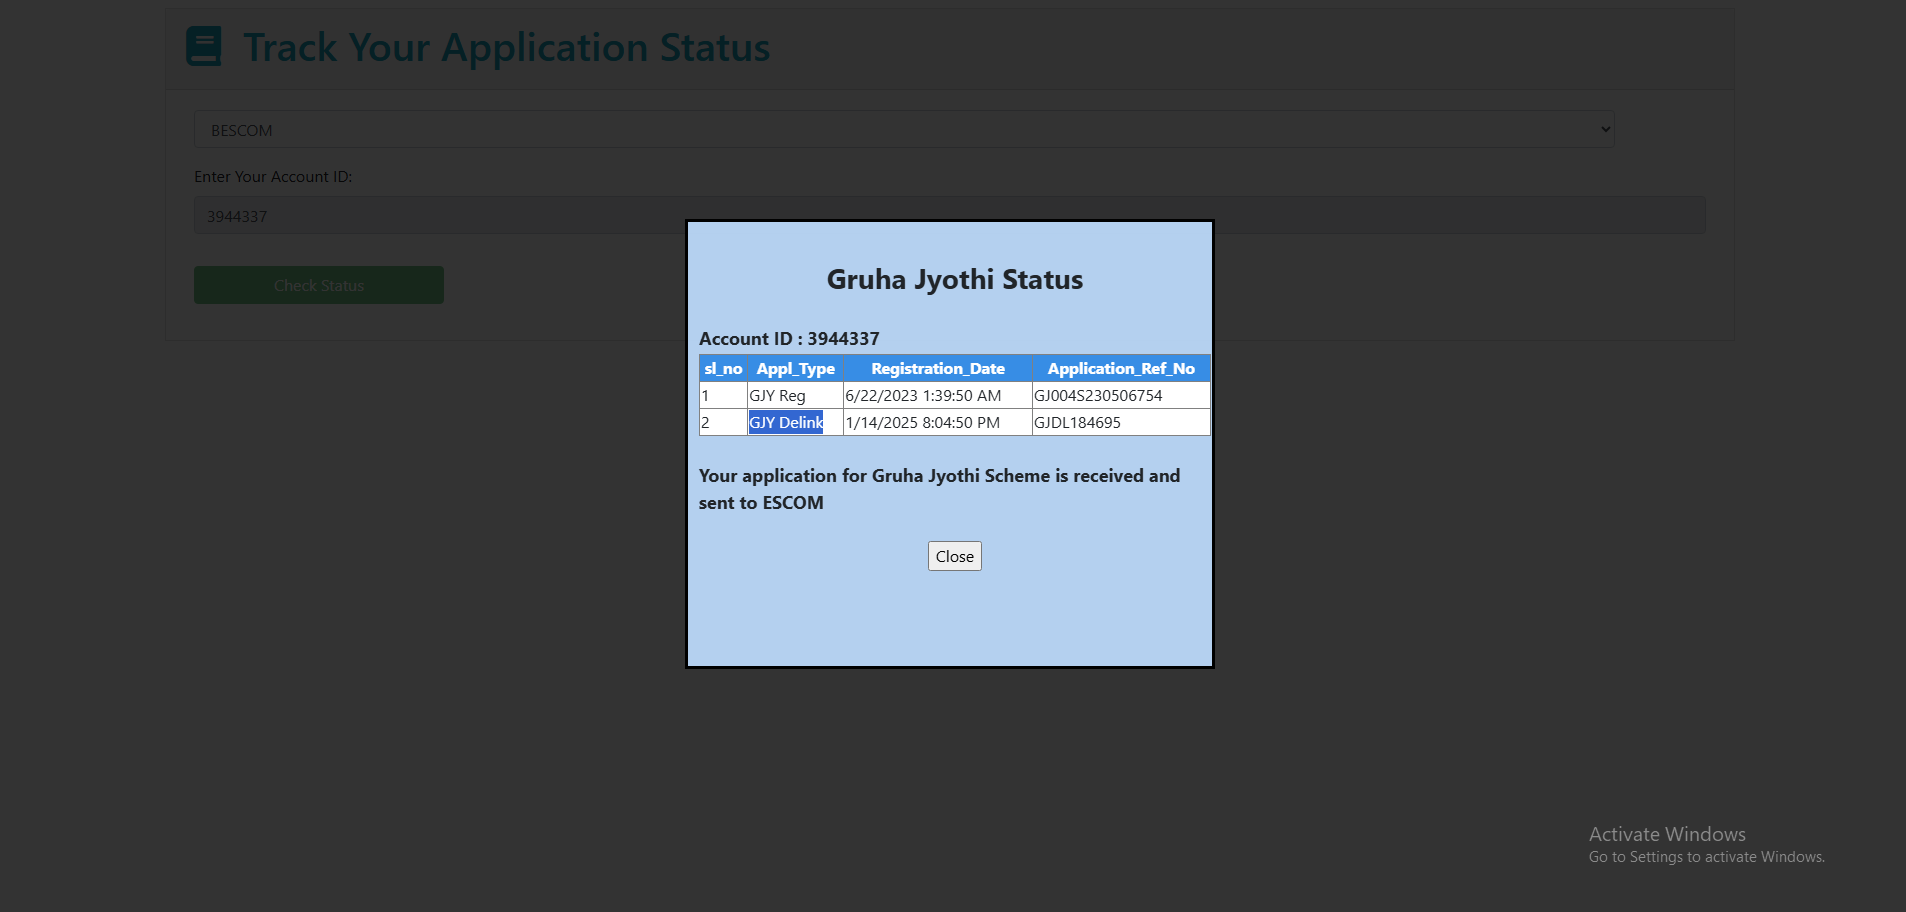Click the Check Status button
The image size is (1906, 912).
pos(319,285)
